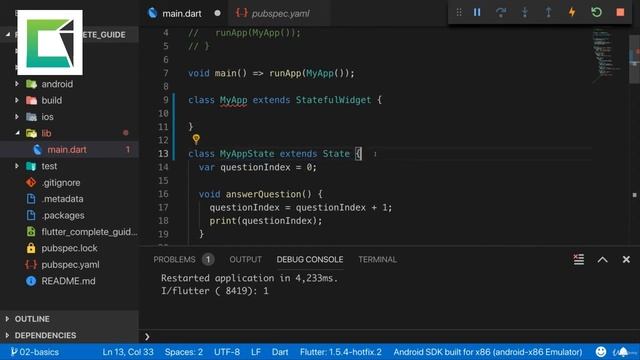The height and width of the screenshot is (360, 640).
Task: Change the UTF-8 encoding
Action: [227, 352]
